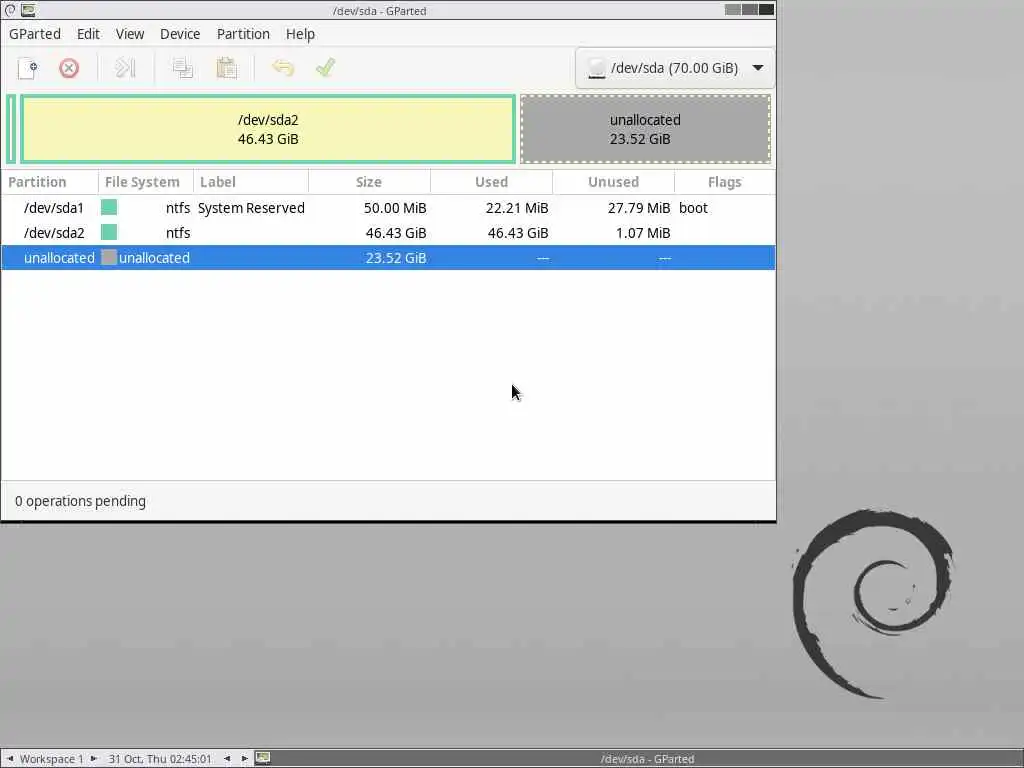Click the 50.00 MiB size cell

[395, 208]
